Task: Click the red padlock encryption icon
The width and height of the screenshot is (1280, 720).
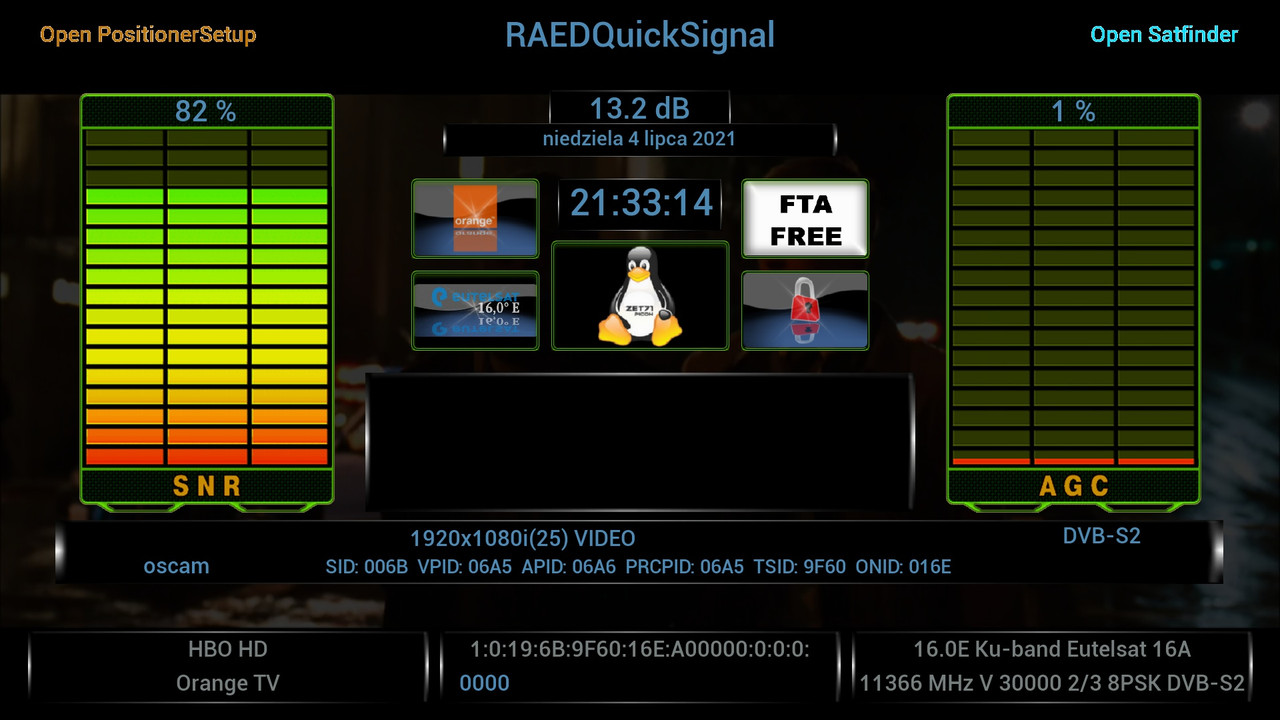Action: (x=805, y=311)
